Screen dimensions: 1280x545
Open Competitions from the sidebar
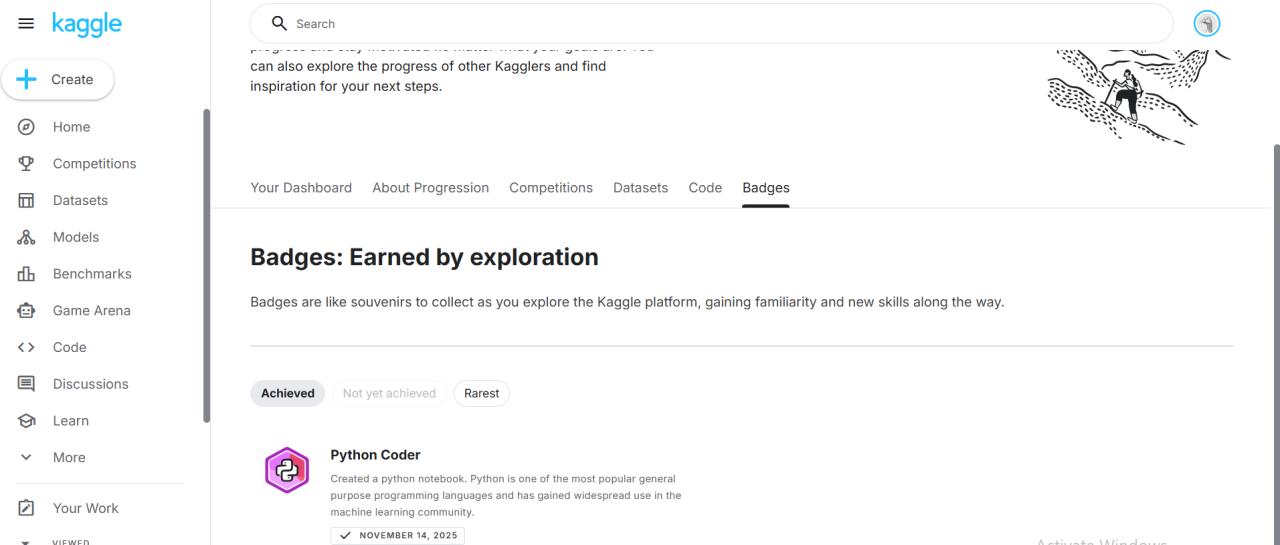tap(94, 164)
